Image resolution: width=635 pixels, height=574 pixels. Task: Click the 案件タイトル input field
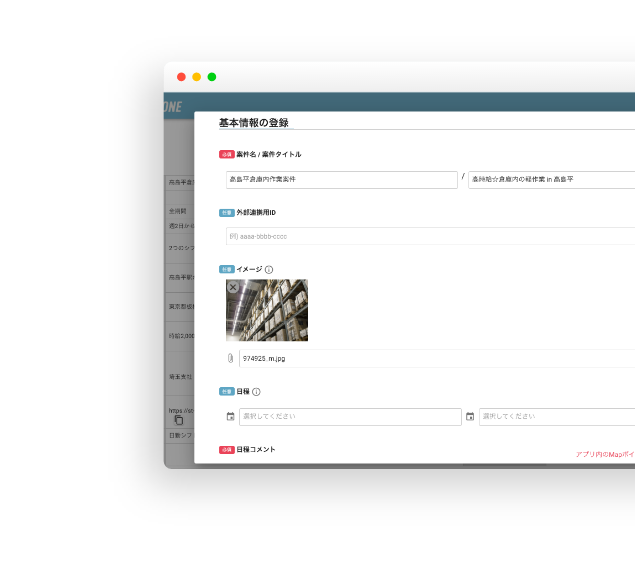tap(552, 179)
